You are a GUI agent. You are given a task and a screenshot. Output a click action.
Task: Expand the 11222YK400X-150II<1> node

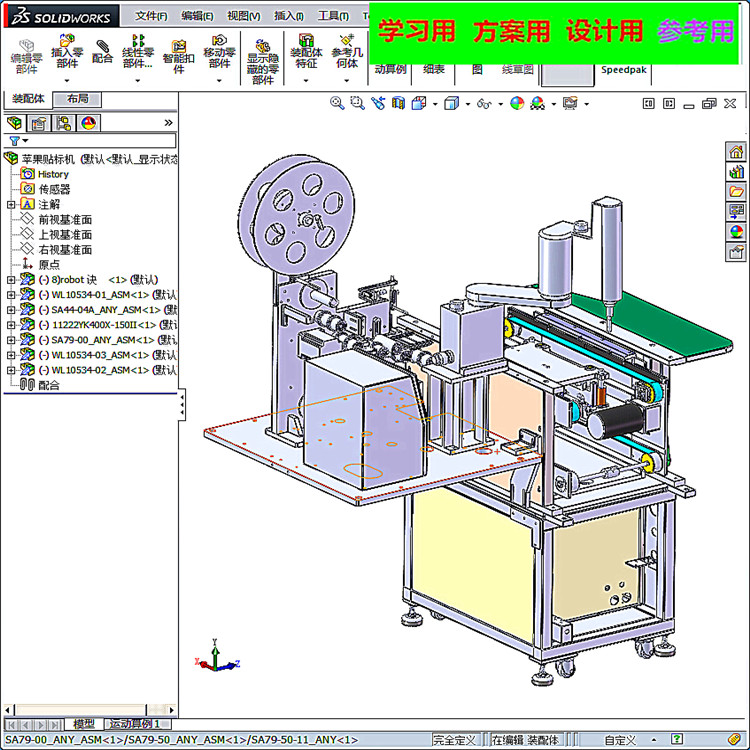pos(11,325)
